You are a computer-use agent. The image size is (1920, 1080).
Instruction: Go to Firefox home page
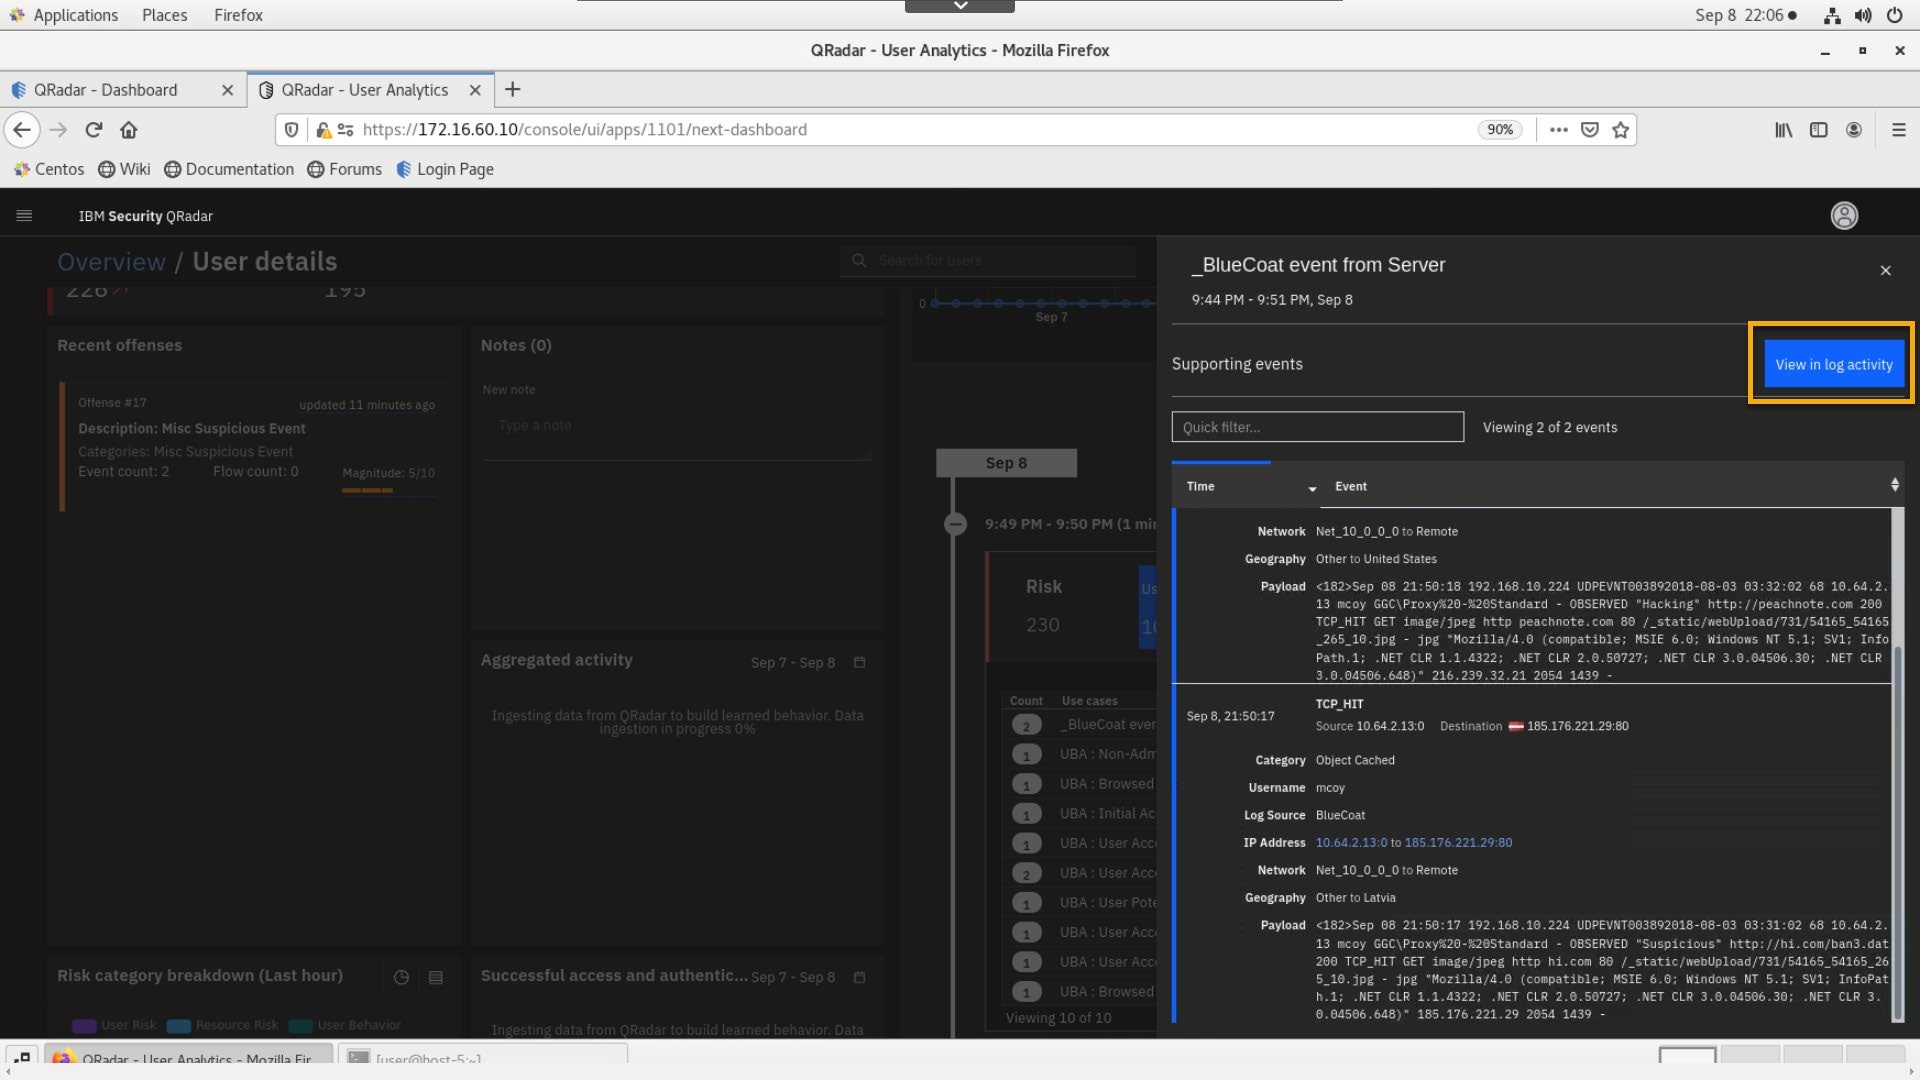128,130
